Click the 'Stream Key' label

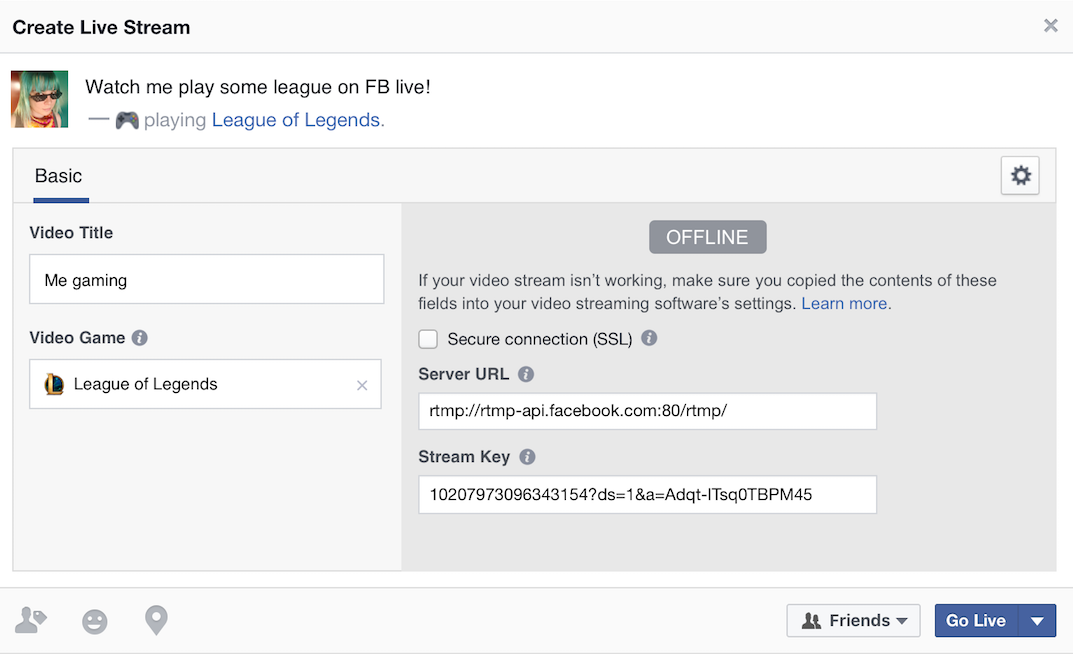(465, 457)
